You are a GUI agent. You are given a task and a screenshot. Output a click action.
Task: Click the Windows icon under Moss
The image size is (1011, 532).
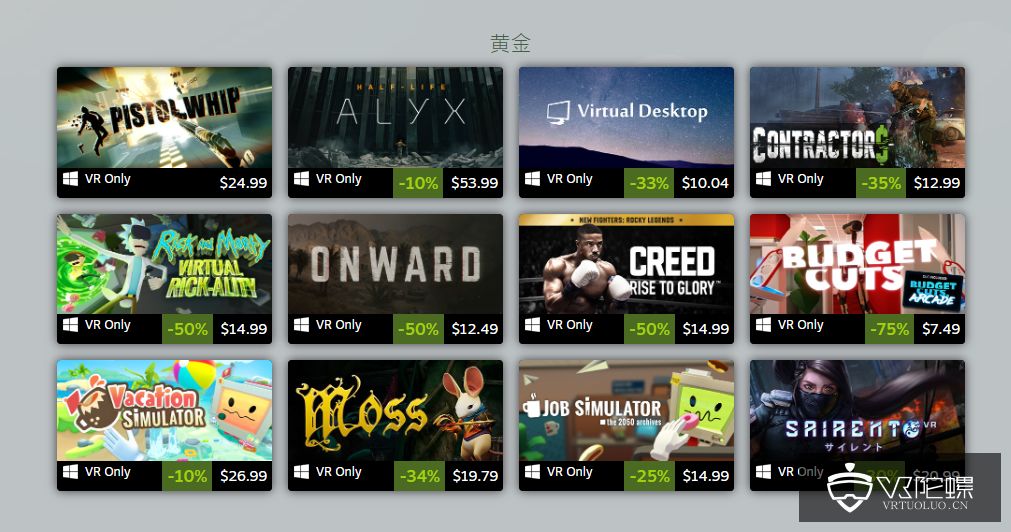[x=301, y=471]
